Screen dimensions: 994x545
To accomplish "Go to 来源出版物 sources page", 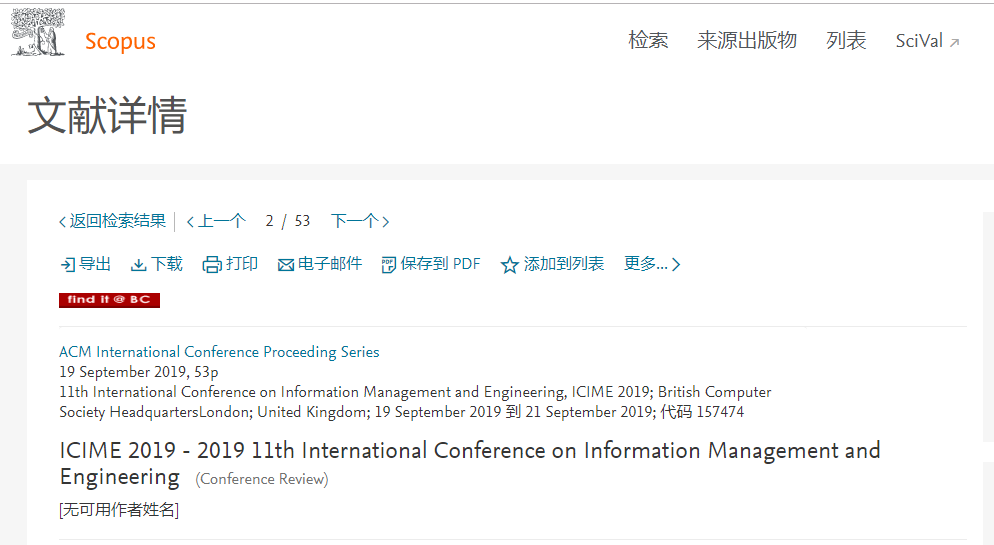I will pos(747,41).
